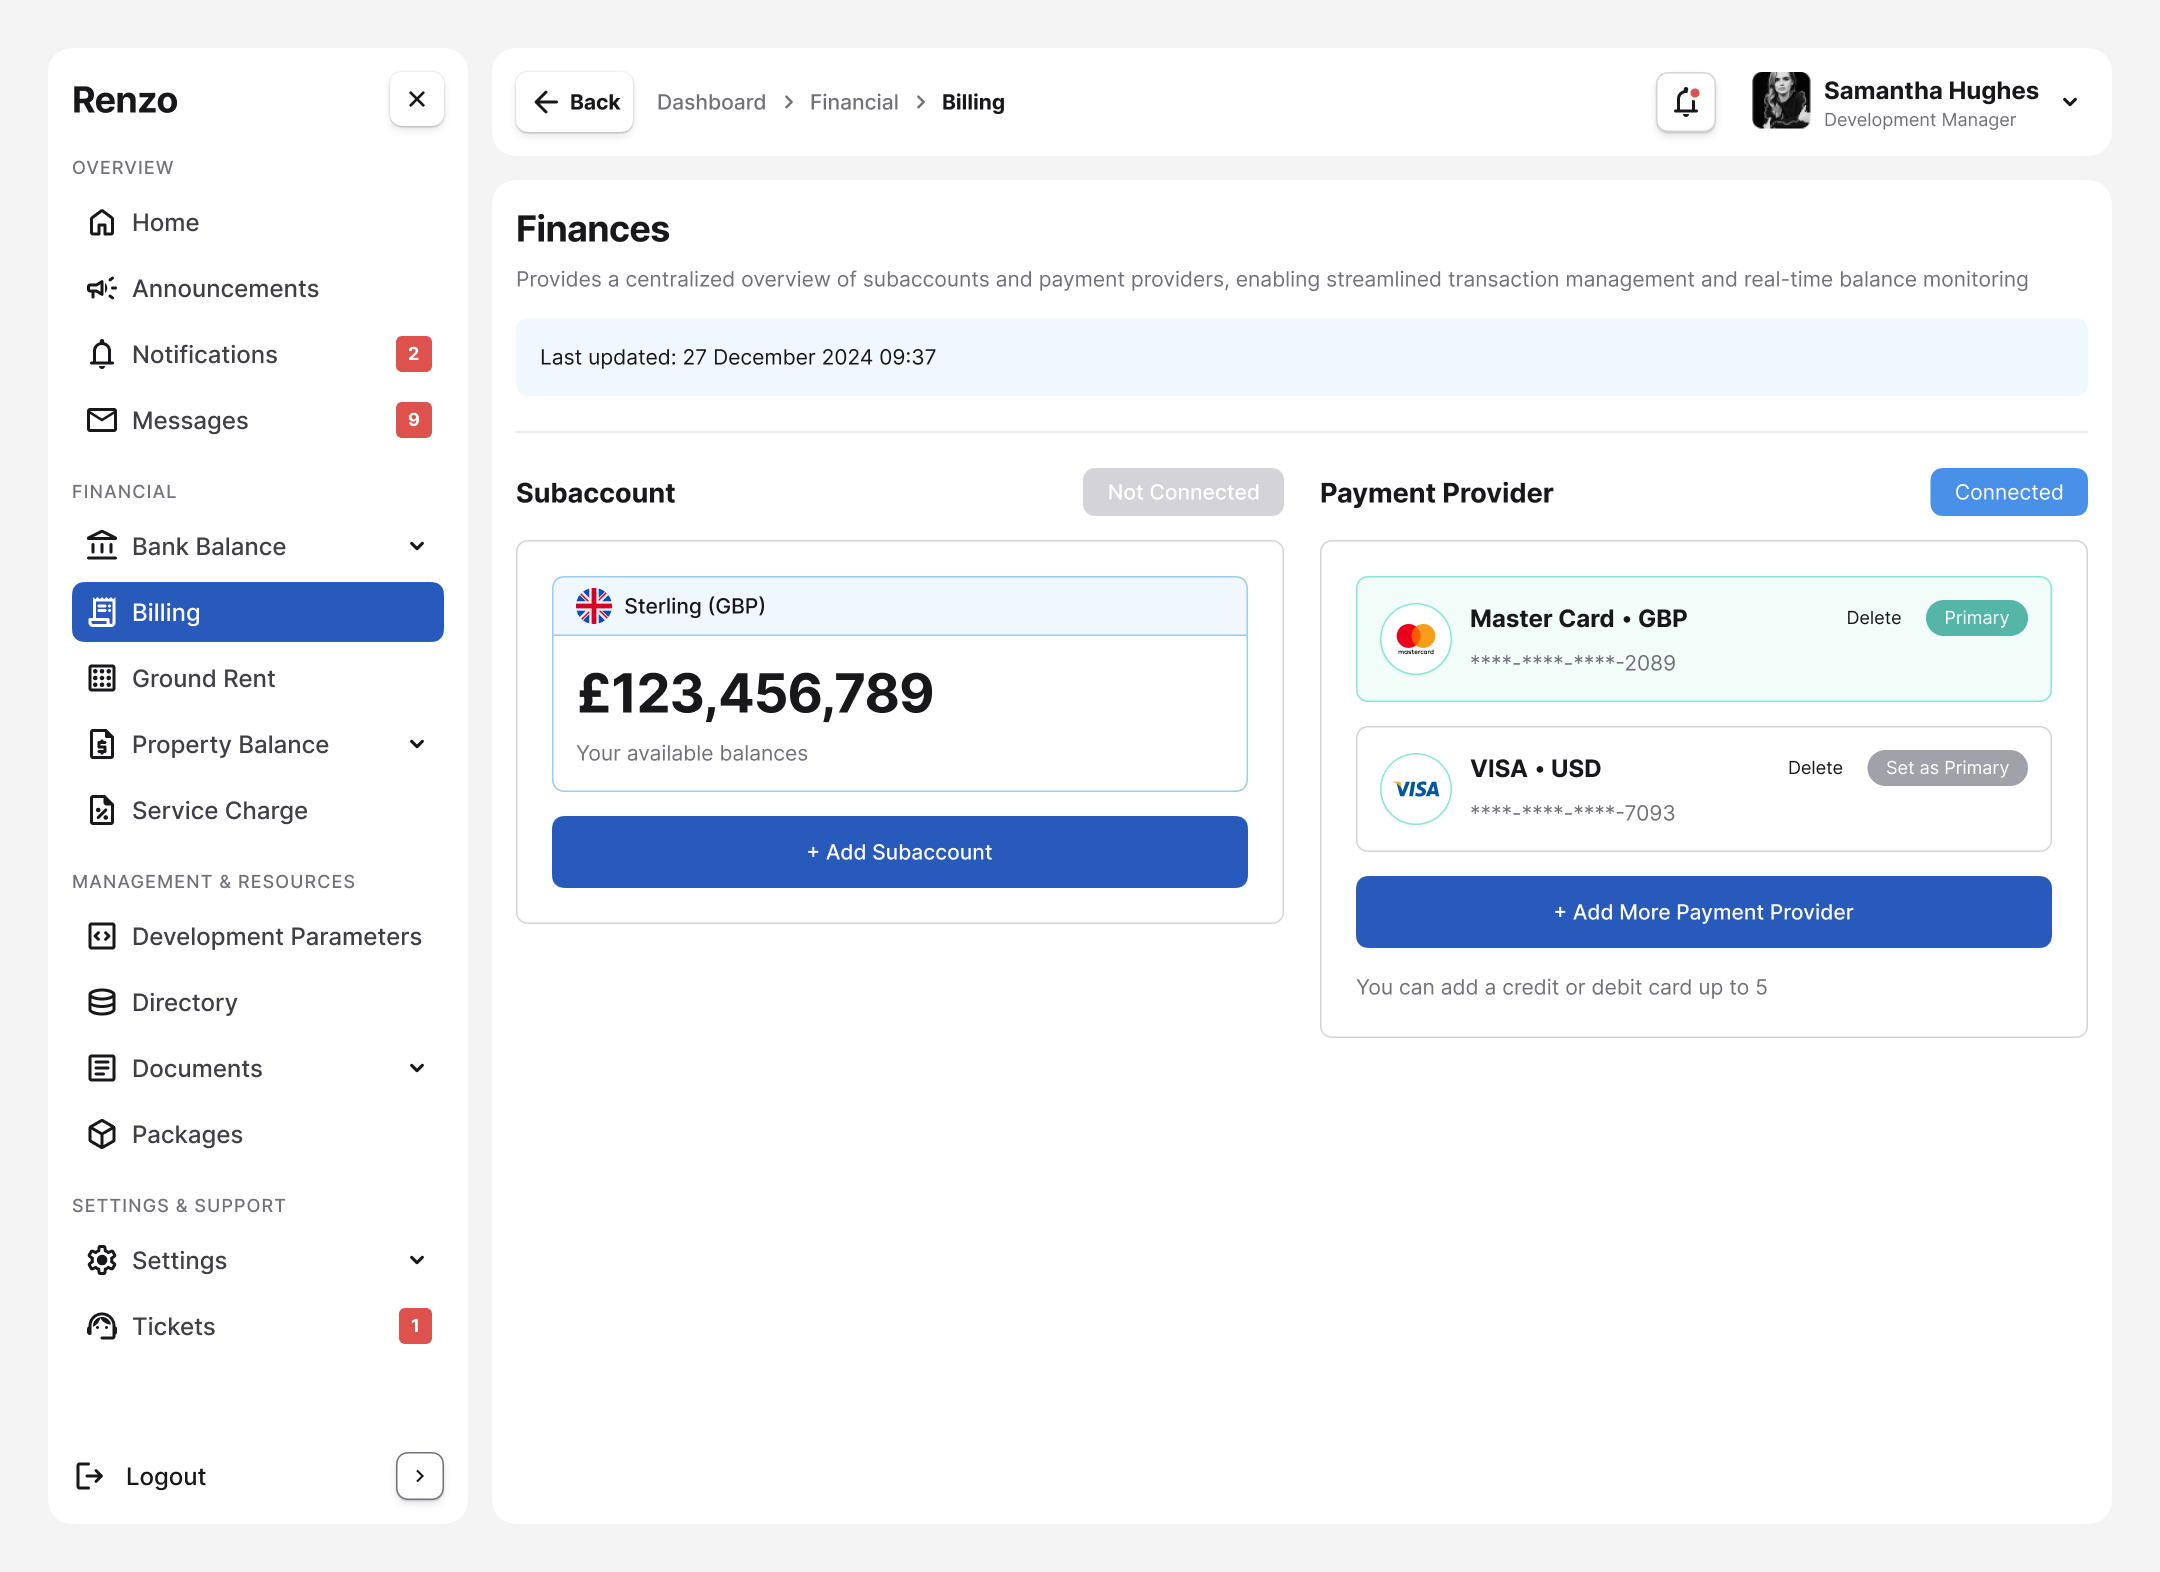Image resolution: width=2160 pixels, height=1572 pixels.
Task: Open Service Charge document icon
Action: tap(102, 810)
